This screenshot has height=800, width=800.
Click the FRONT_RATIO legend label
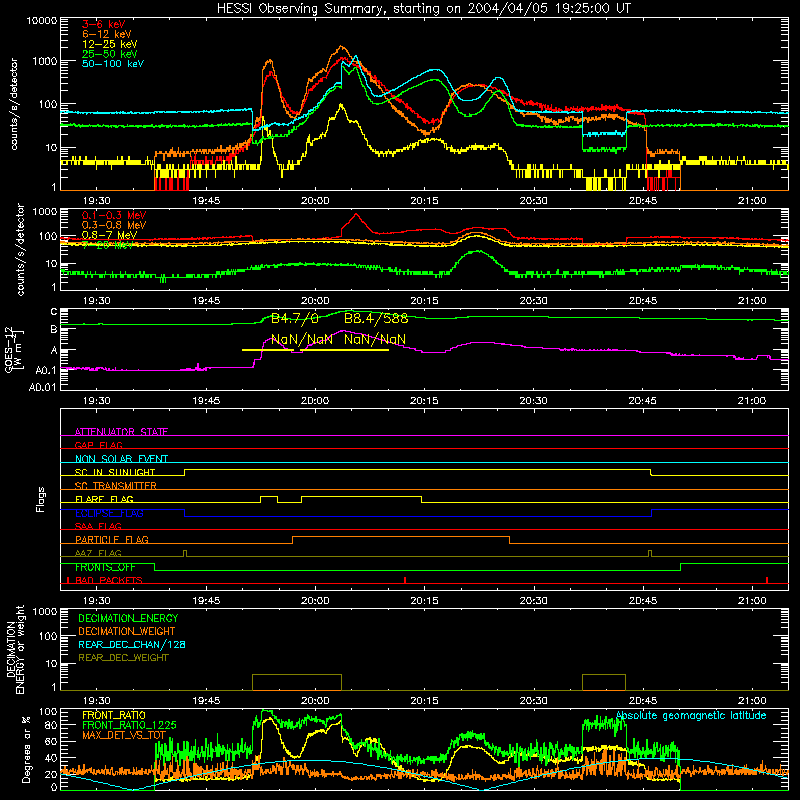tap(114, 715)
